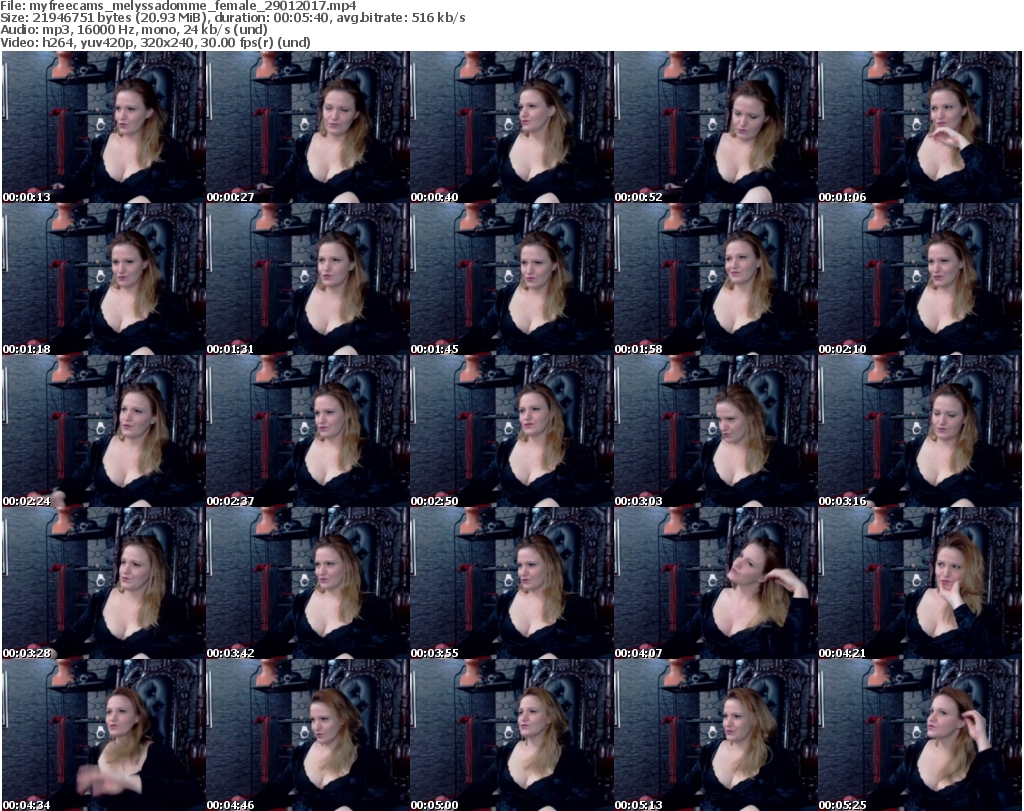View thumbnail labeled 00:04:34
Screen dimensions: 1024x811
click(104, 735)
